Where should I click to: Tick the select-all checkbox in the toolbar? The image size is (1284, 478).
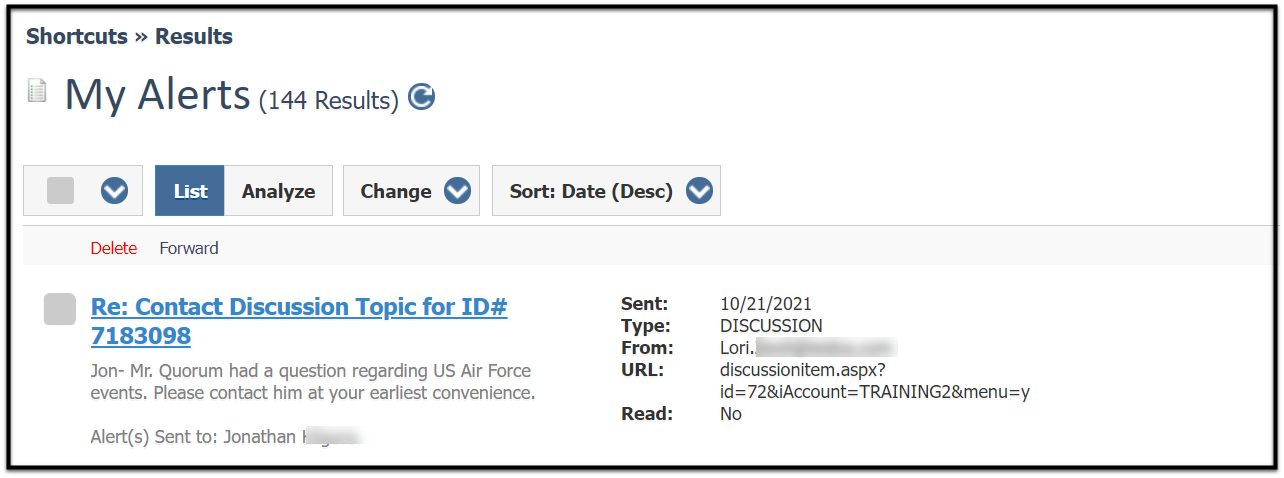click(61, 191)
